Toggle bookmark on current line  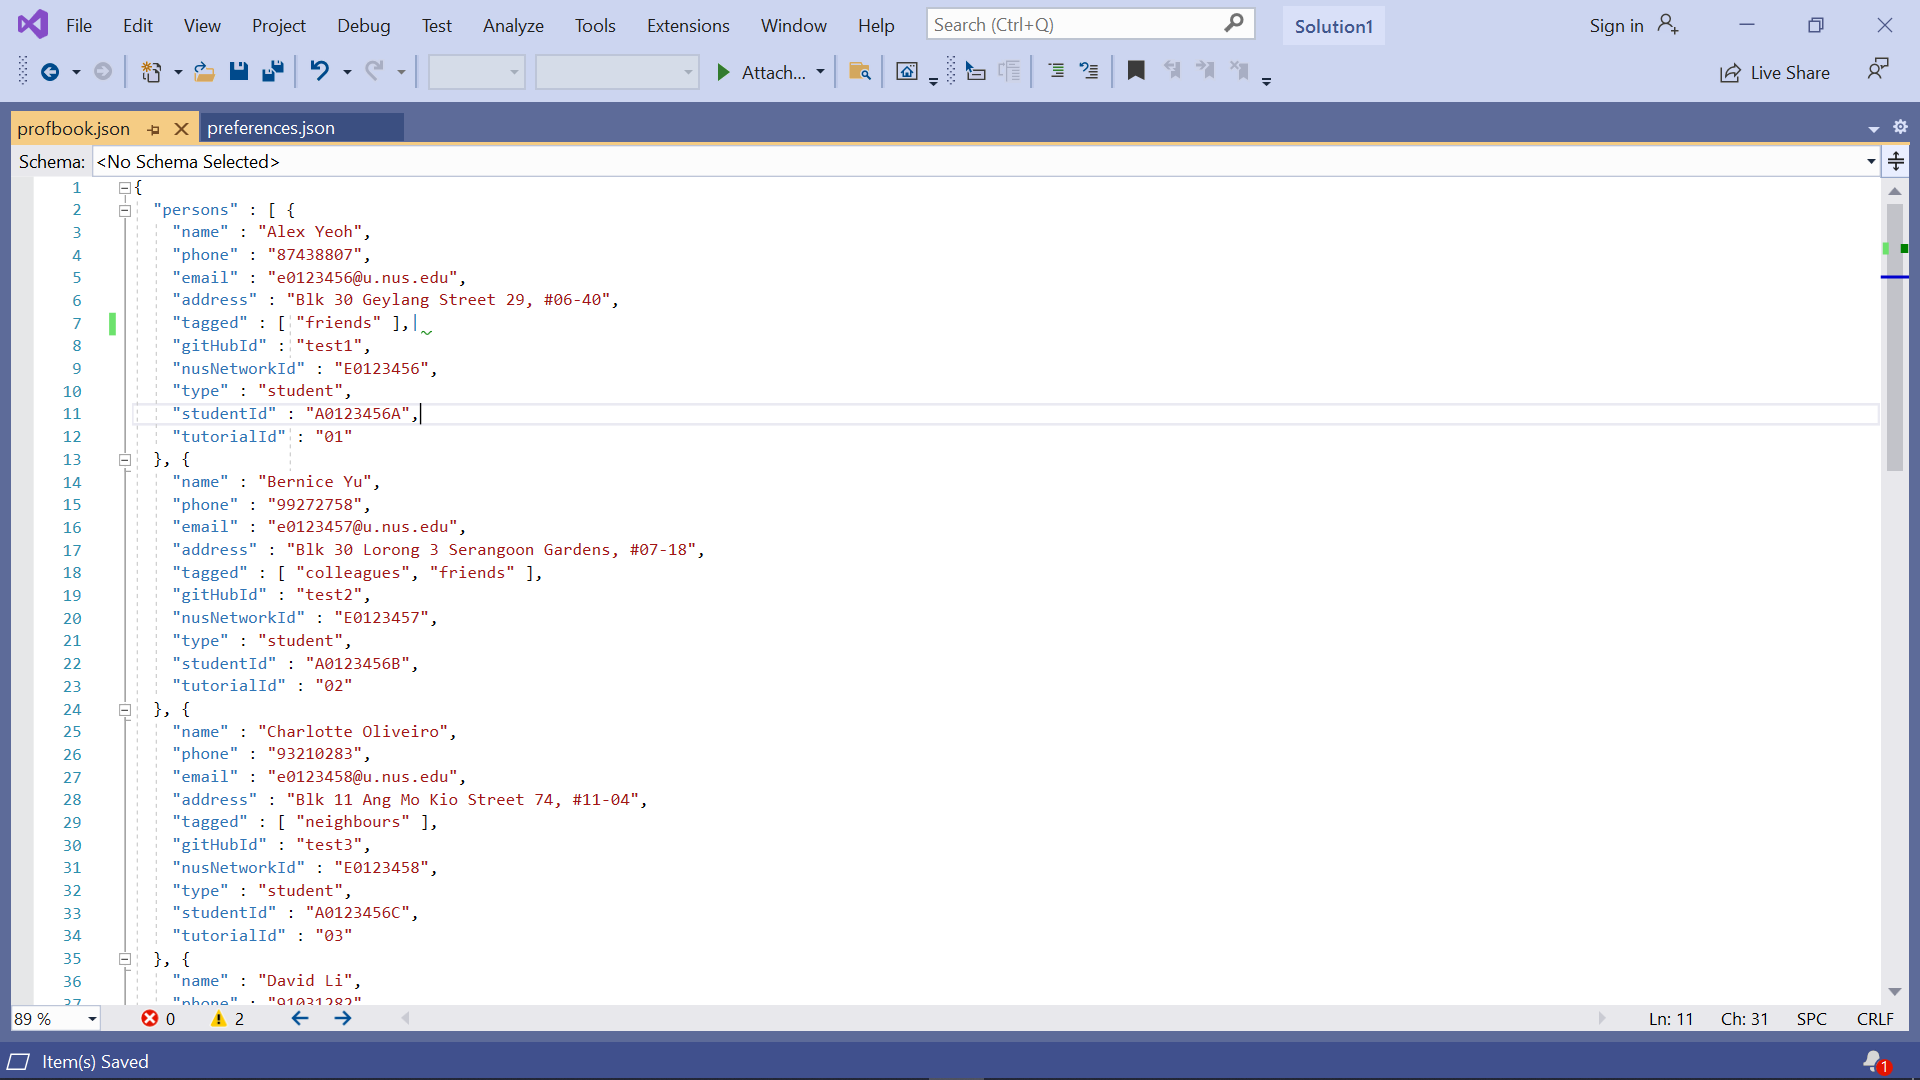click(x=1136, y=71)
